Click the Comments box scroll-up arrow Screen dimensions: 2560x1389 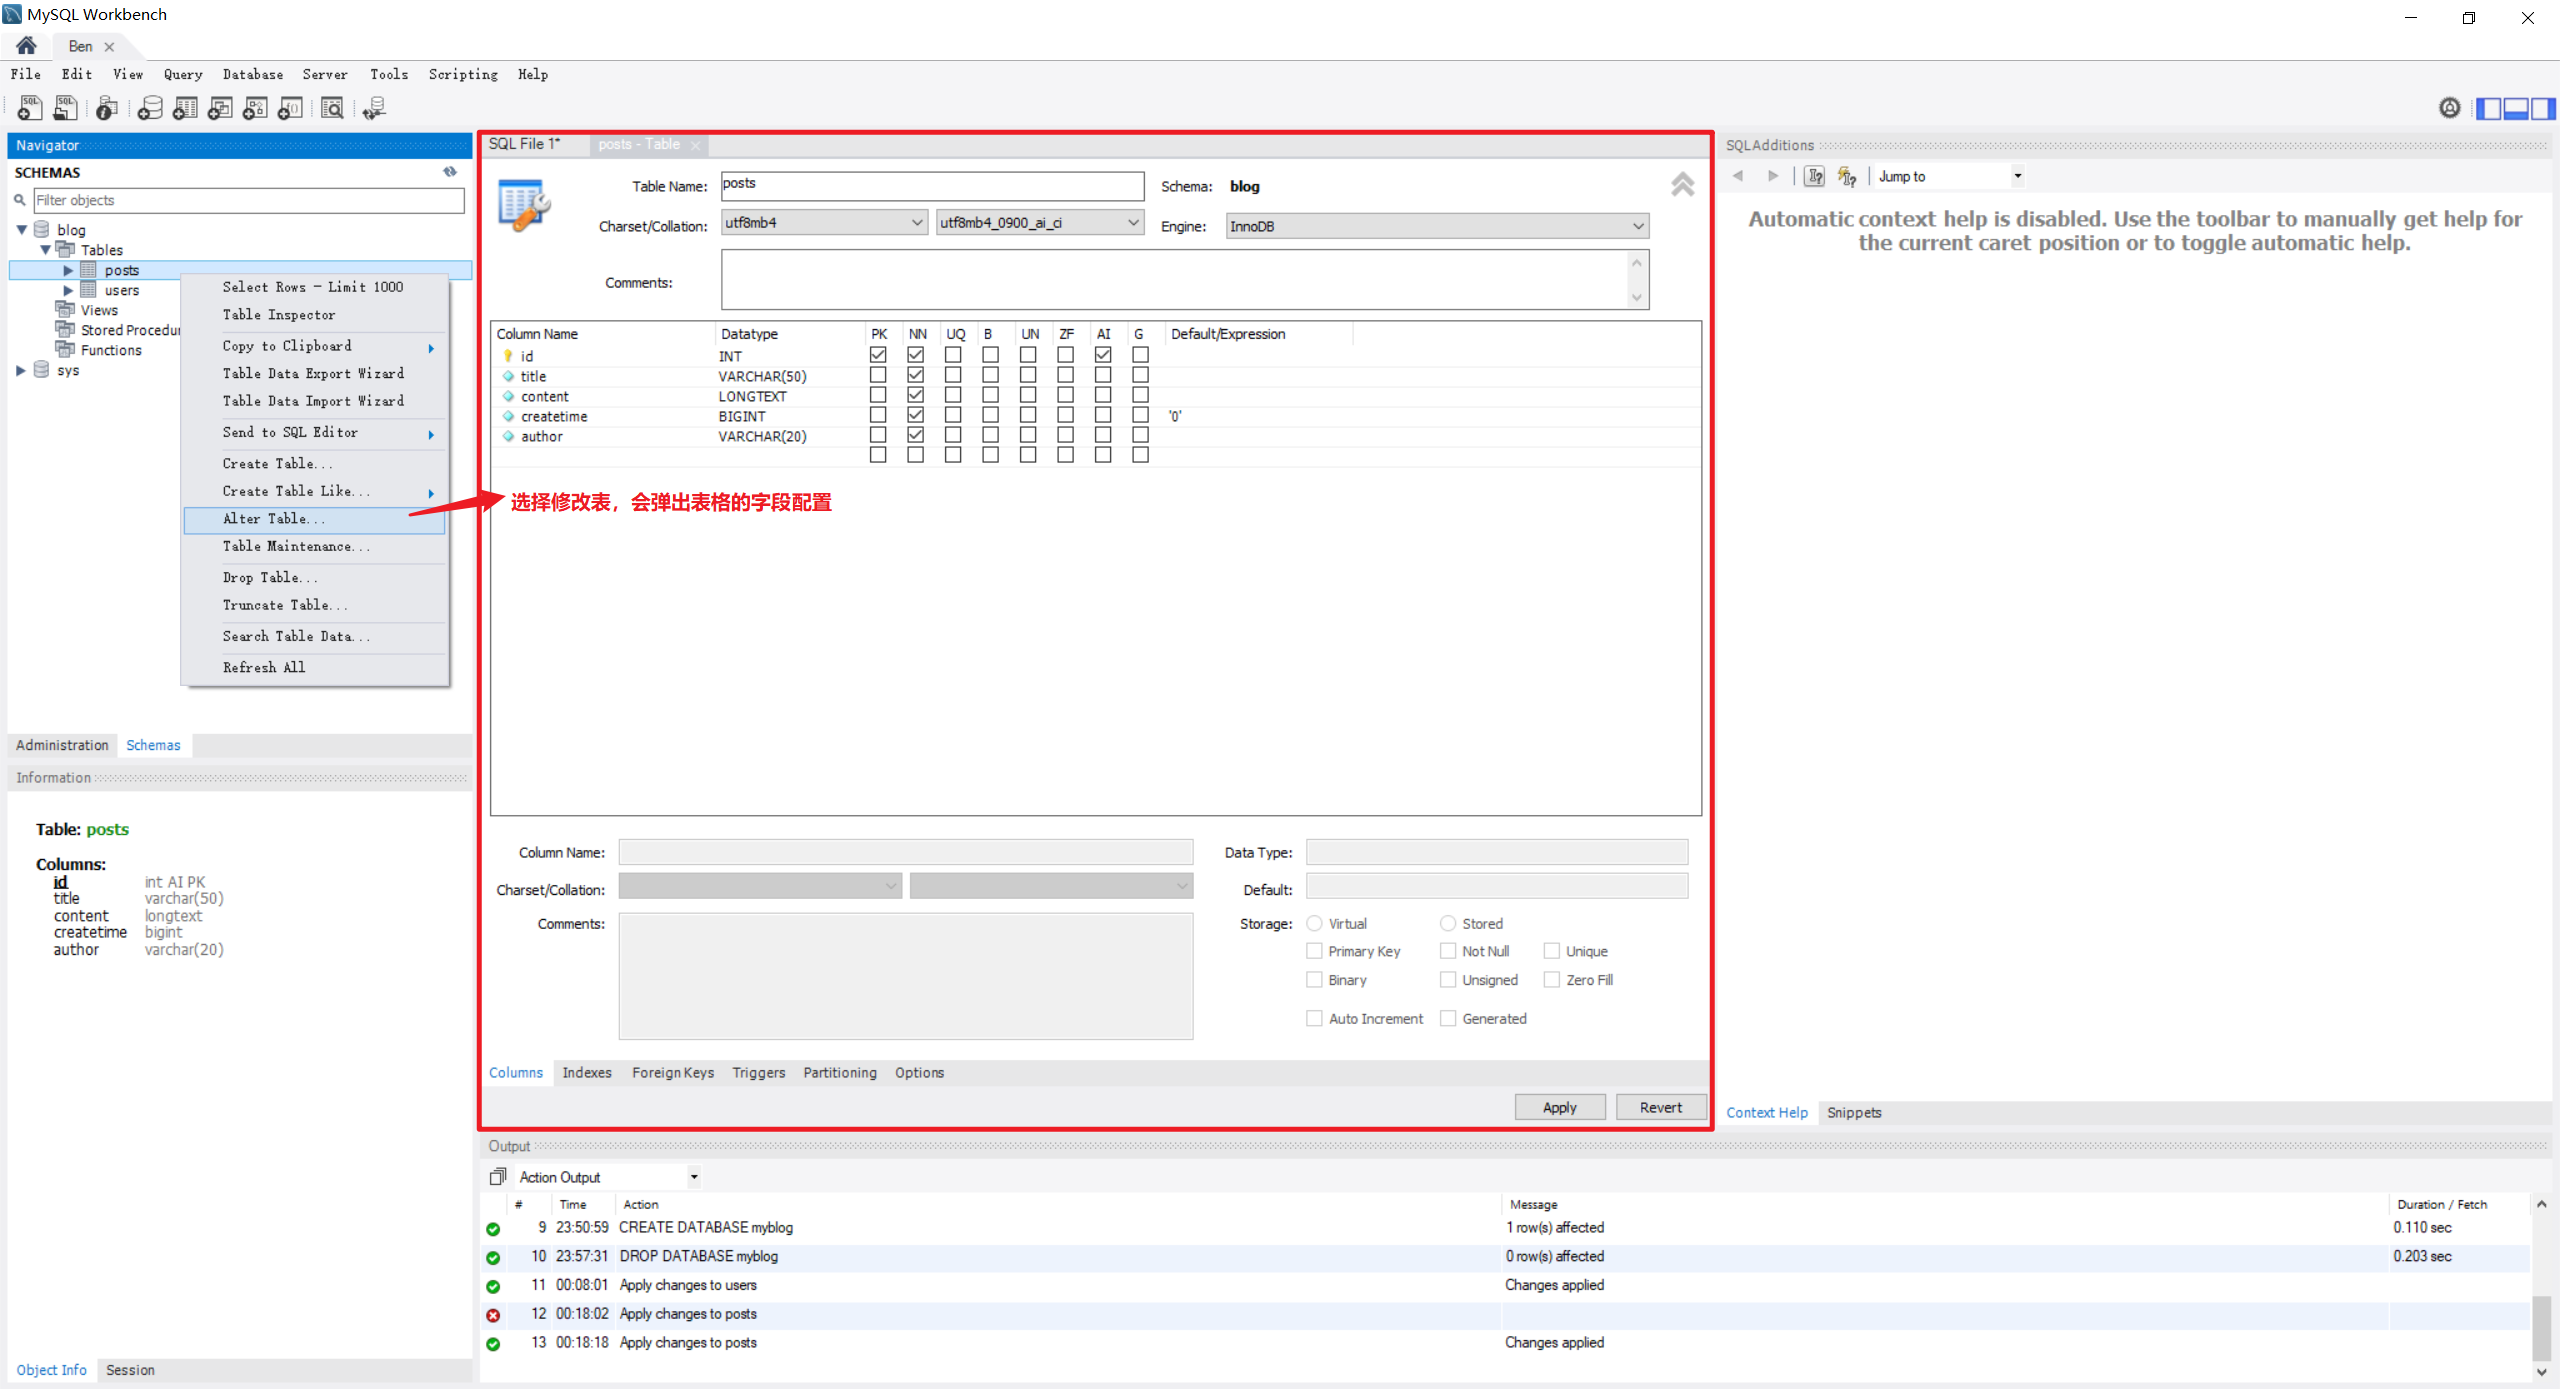tap(1637, 264)
